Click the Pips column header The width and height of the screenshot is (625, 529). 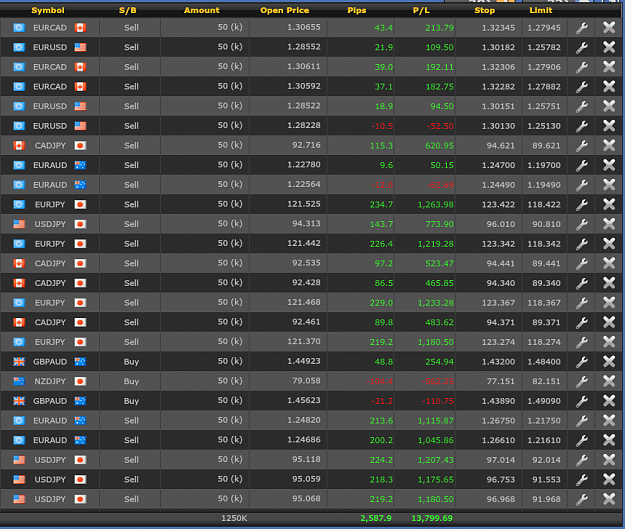point(356,10)
